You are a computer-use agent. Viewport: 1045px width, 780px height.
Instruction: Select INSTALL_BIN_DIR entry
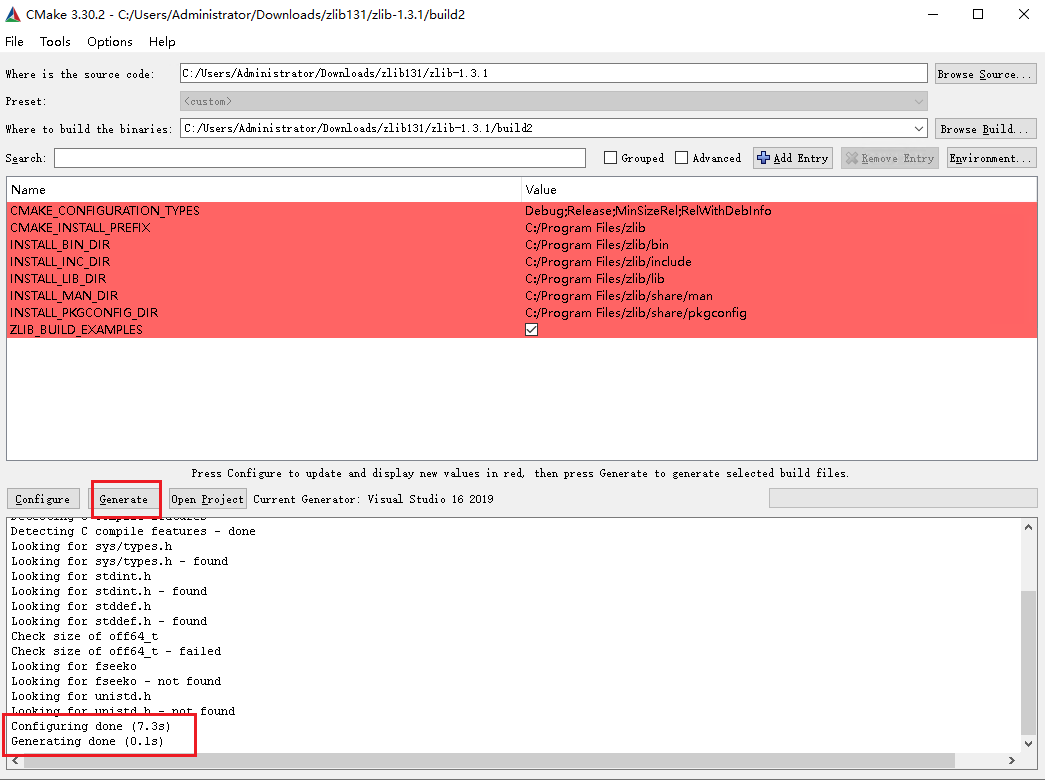pos(60,245)
